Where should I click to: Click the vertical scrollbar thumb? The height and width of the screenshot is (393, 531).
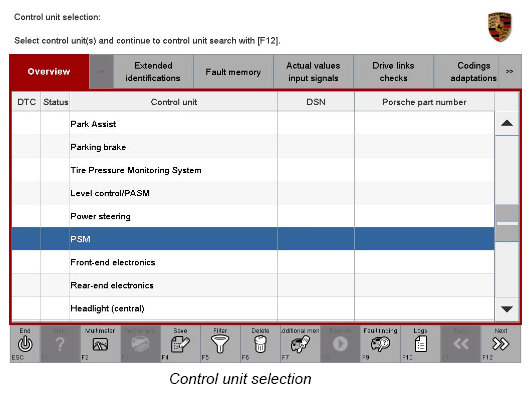507,223
